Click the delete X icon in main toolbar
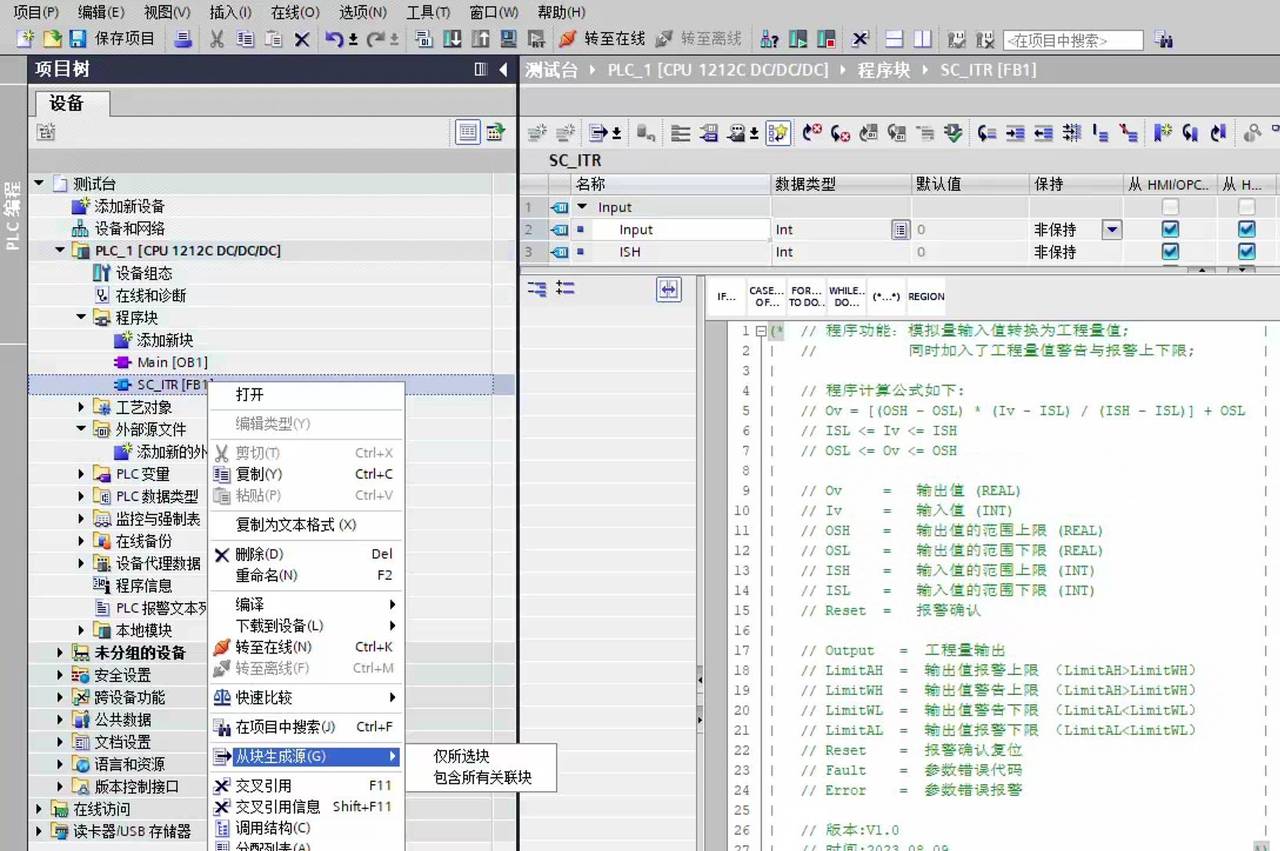1280x851 pixels. 302,39
